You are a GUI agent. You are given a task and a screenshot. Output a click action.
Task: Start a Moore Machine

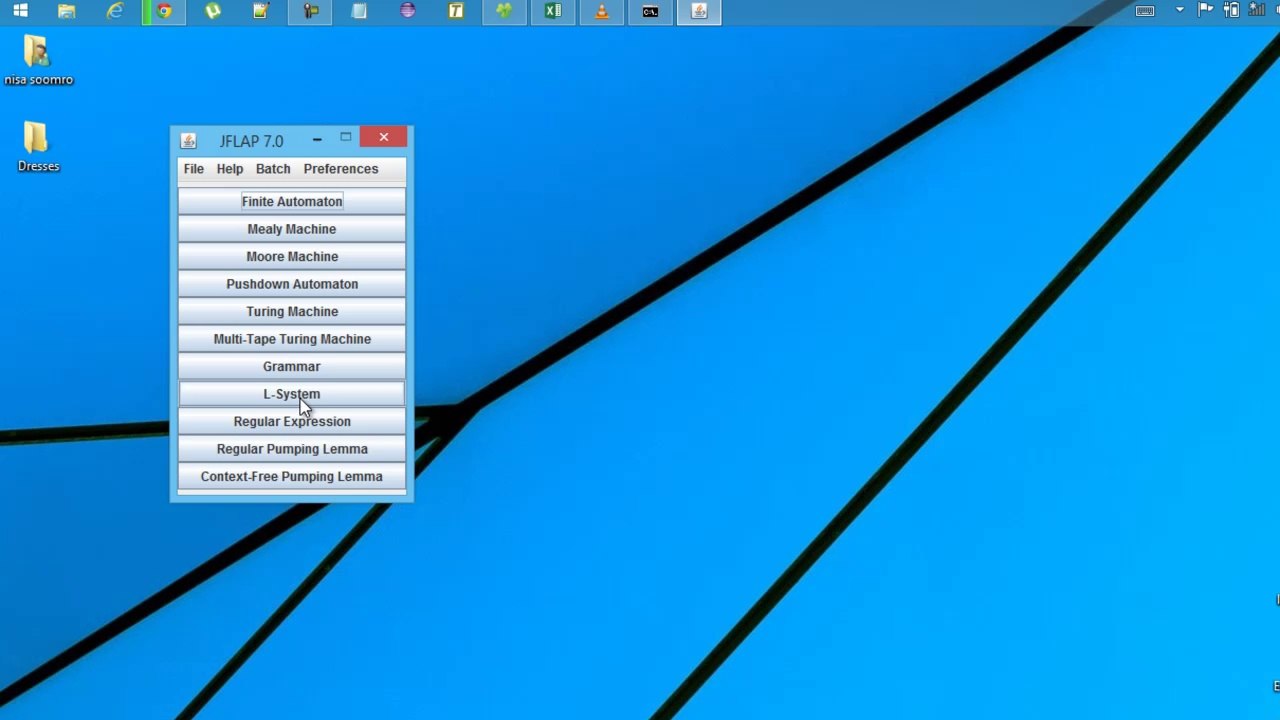pos(292,257)
